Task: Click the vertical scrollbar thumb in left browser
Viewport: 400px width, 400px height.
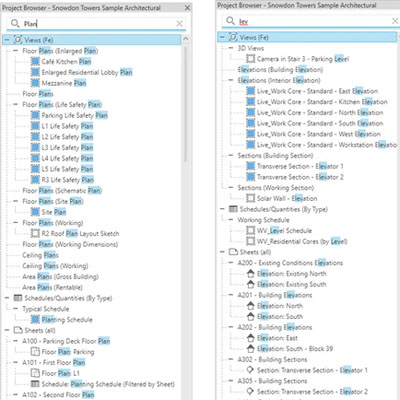Action: pos(186,104)
